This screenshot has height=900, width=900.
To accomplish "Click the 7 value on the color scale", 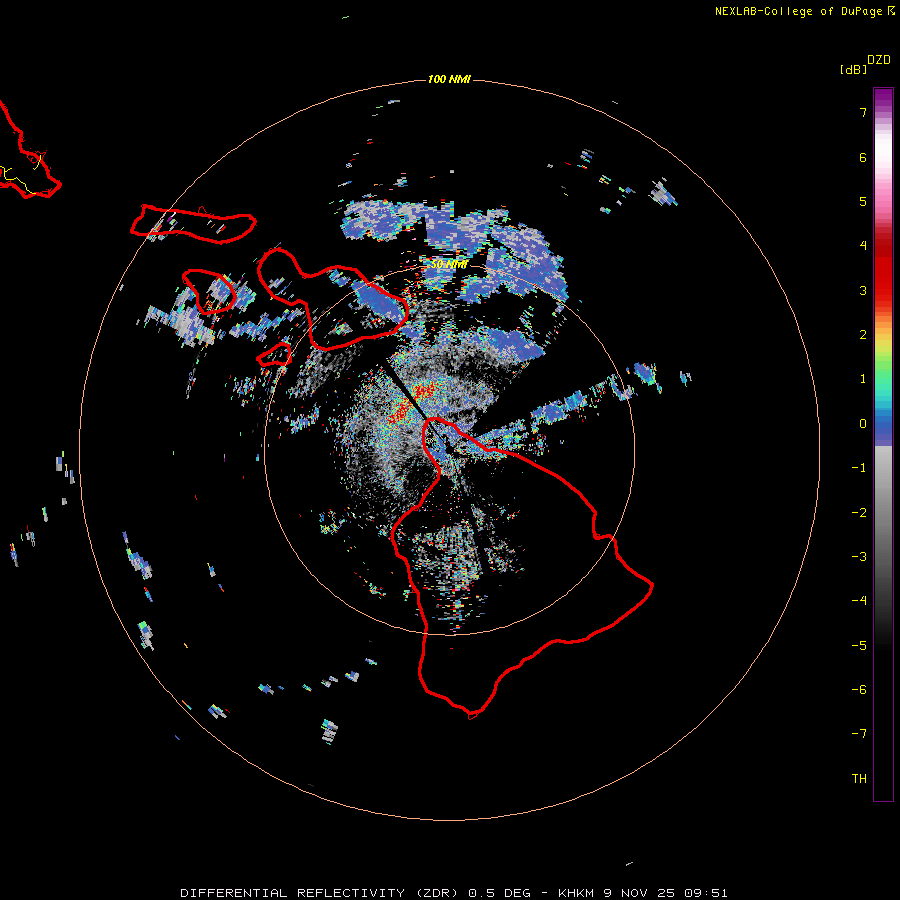I will (863, 112).
